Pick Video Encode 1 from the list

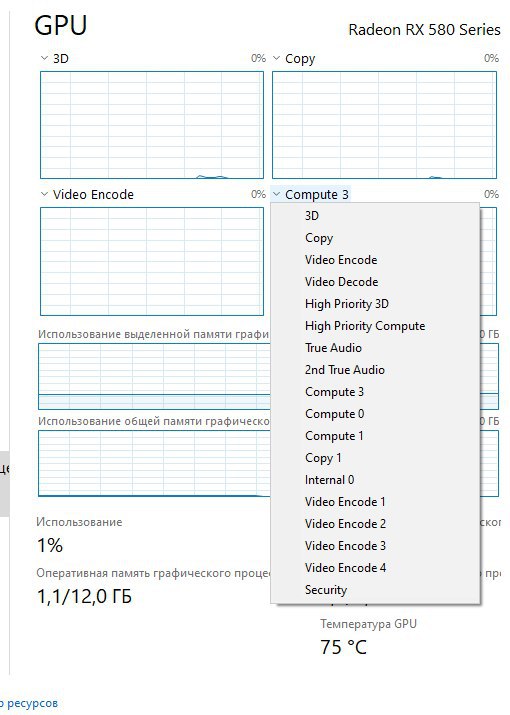[x=375, y=502]
